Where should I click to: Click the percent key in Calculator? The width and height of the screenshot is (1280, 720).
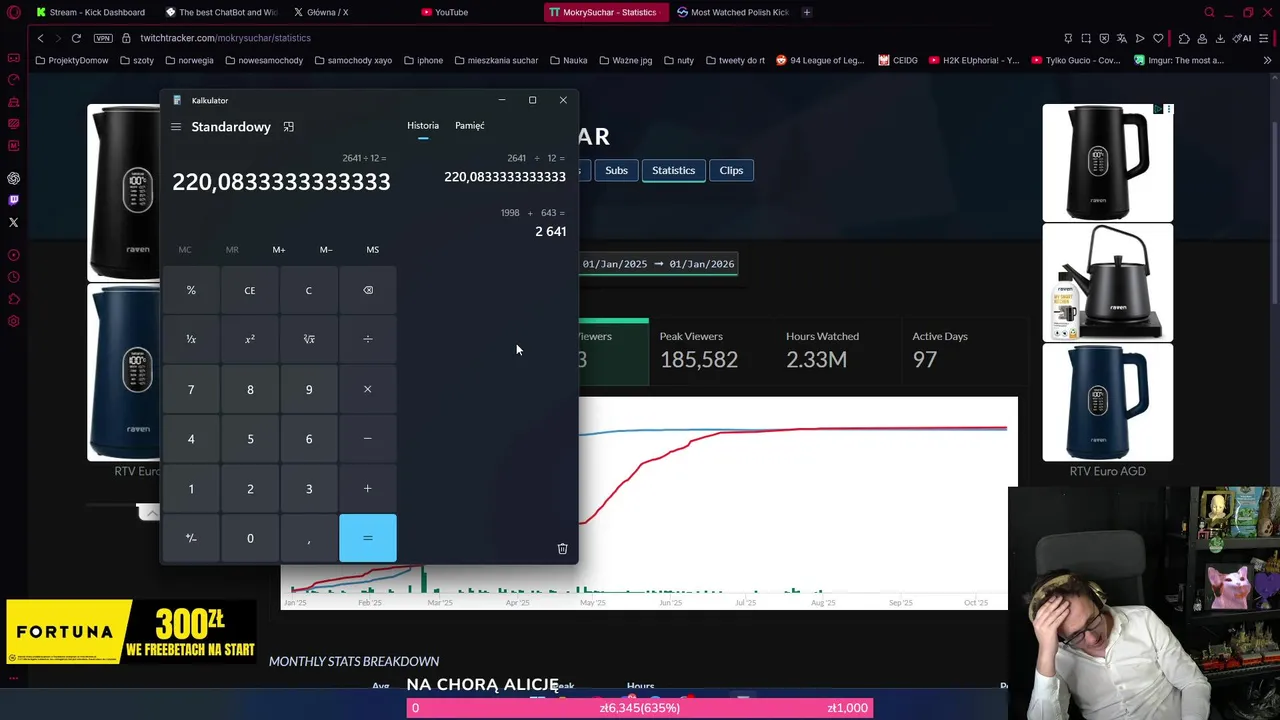tap(191, 290)
